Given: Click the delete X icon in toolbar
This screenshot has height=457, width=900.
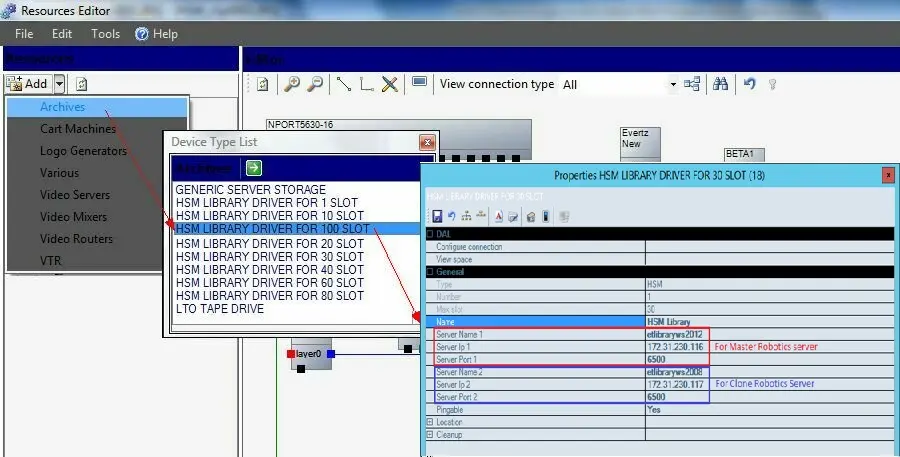Looking at the screenshot, I should (390, 85).
